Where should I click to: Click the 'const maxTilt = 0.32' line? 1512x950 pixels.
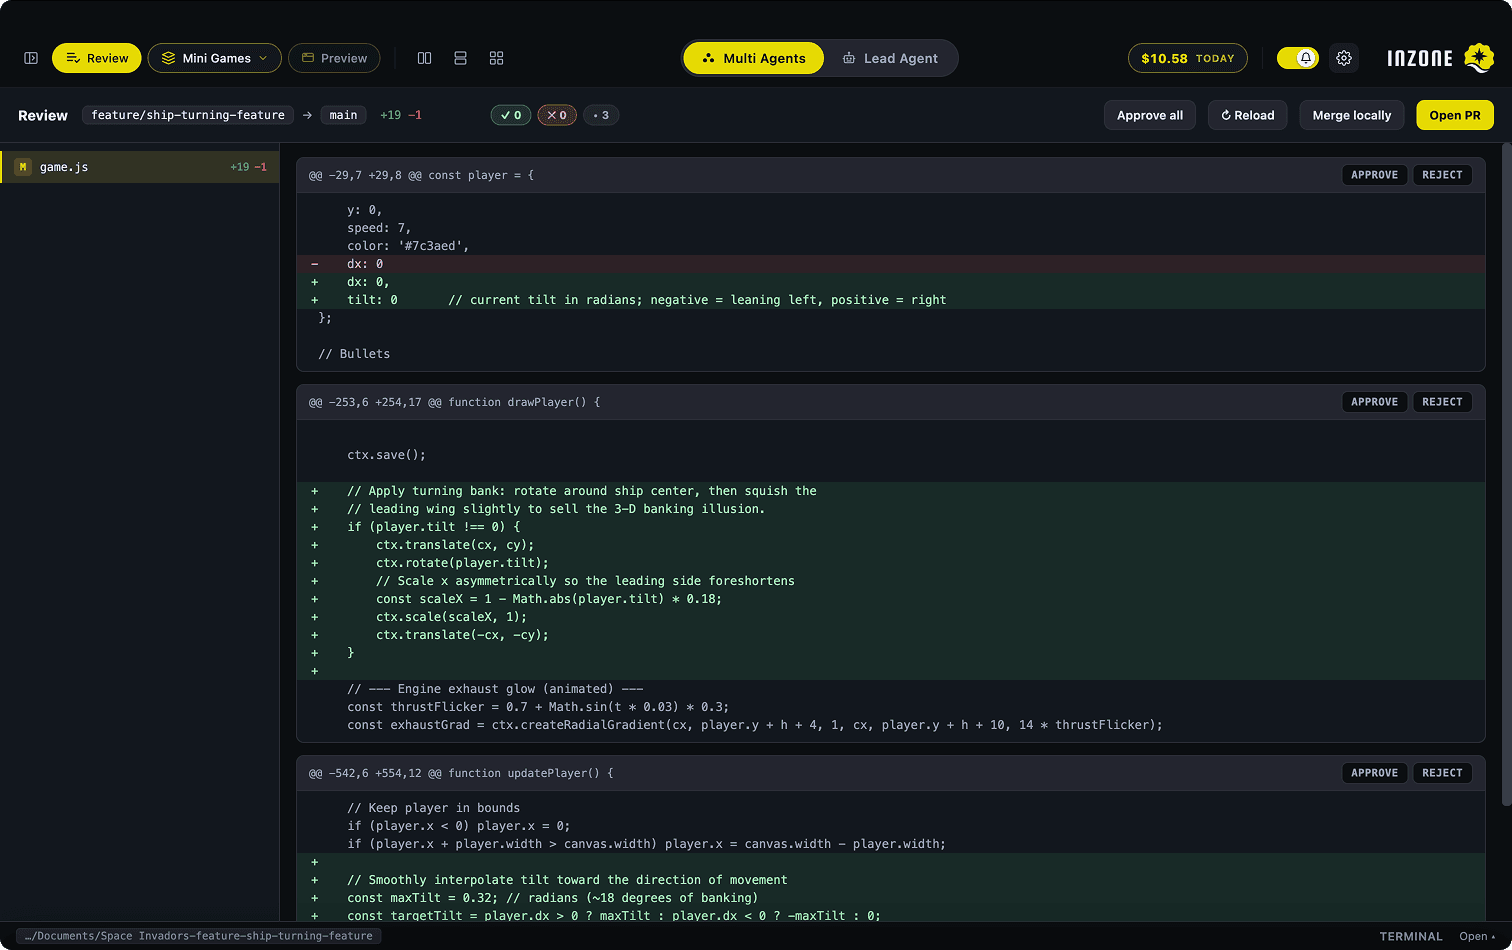[x=890, y=898]
